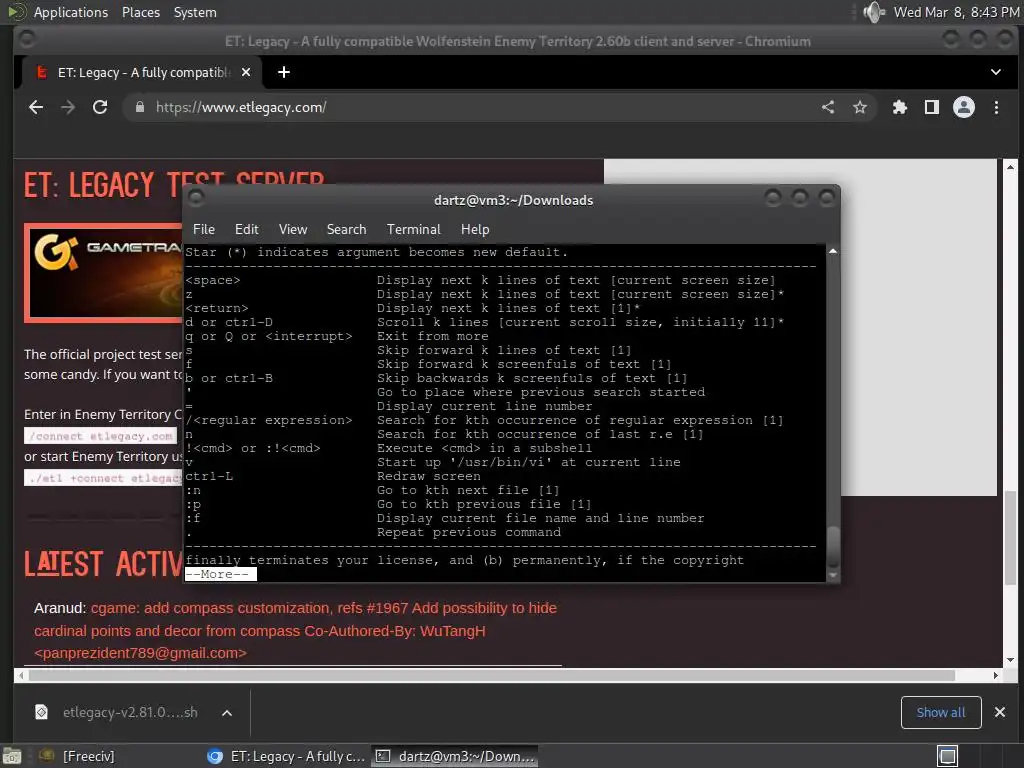Open the Terminal menu

[x=413, y=229]
